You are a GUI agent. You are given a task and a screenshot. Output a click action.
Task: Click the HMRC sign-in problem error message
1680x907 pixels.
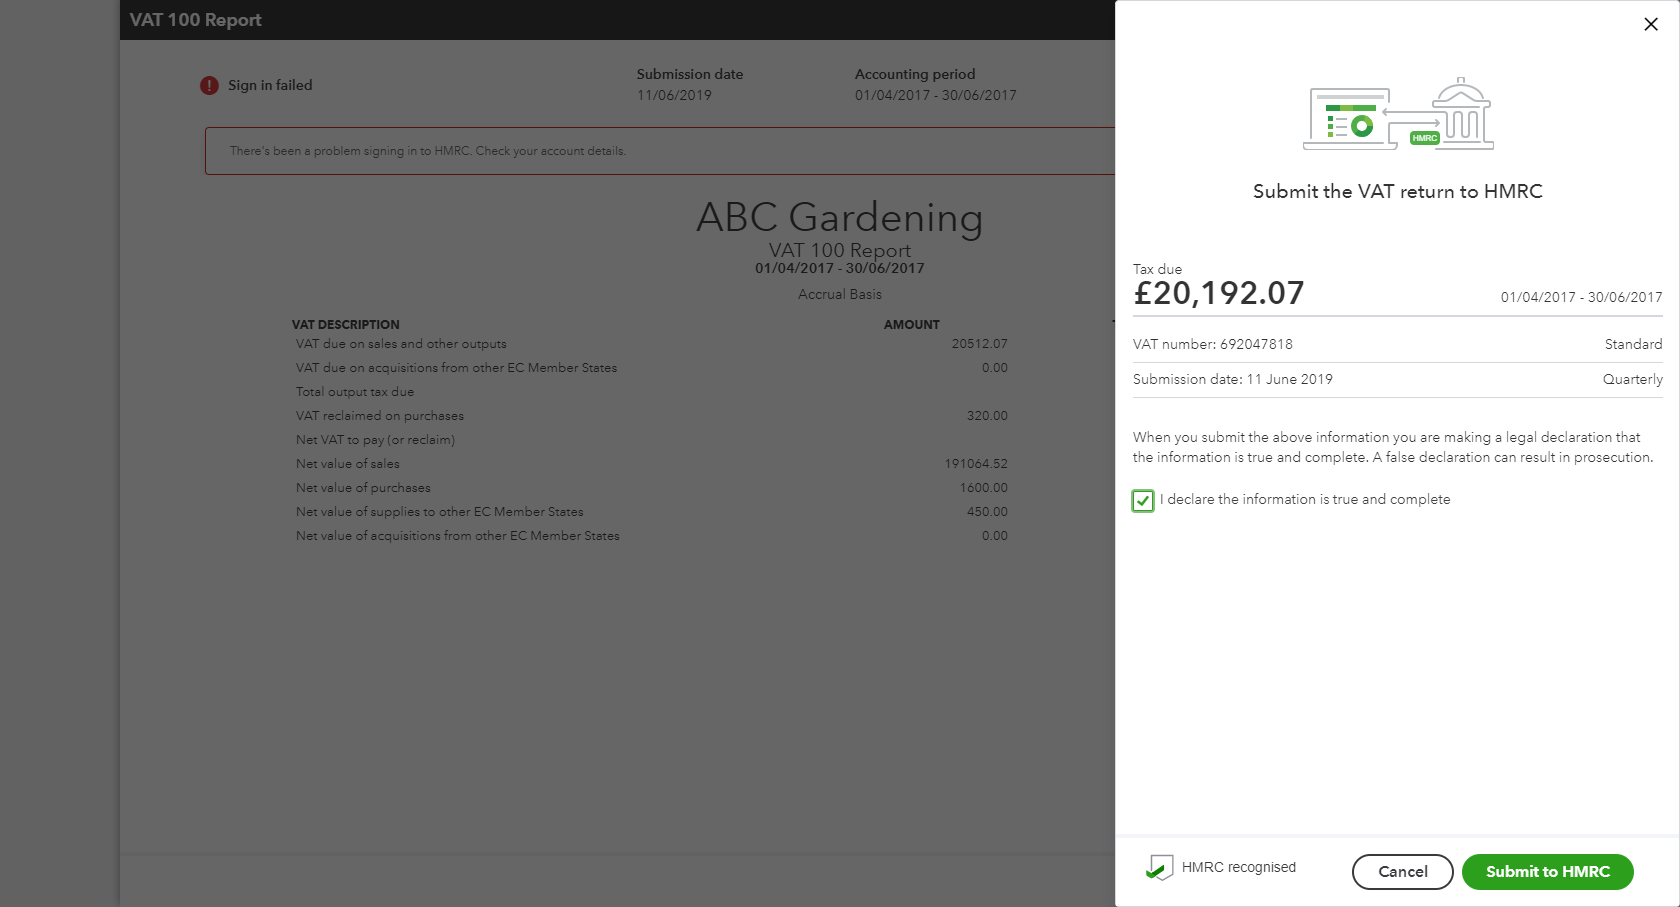click(x=428, y=151)
